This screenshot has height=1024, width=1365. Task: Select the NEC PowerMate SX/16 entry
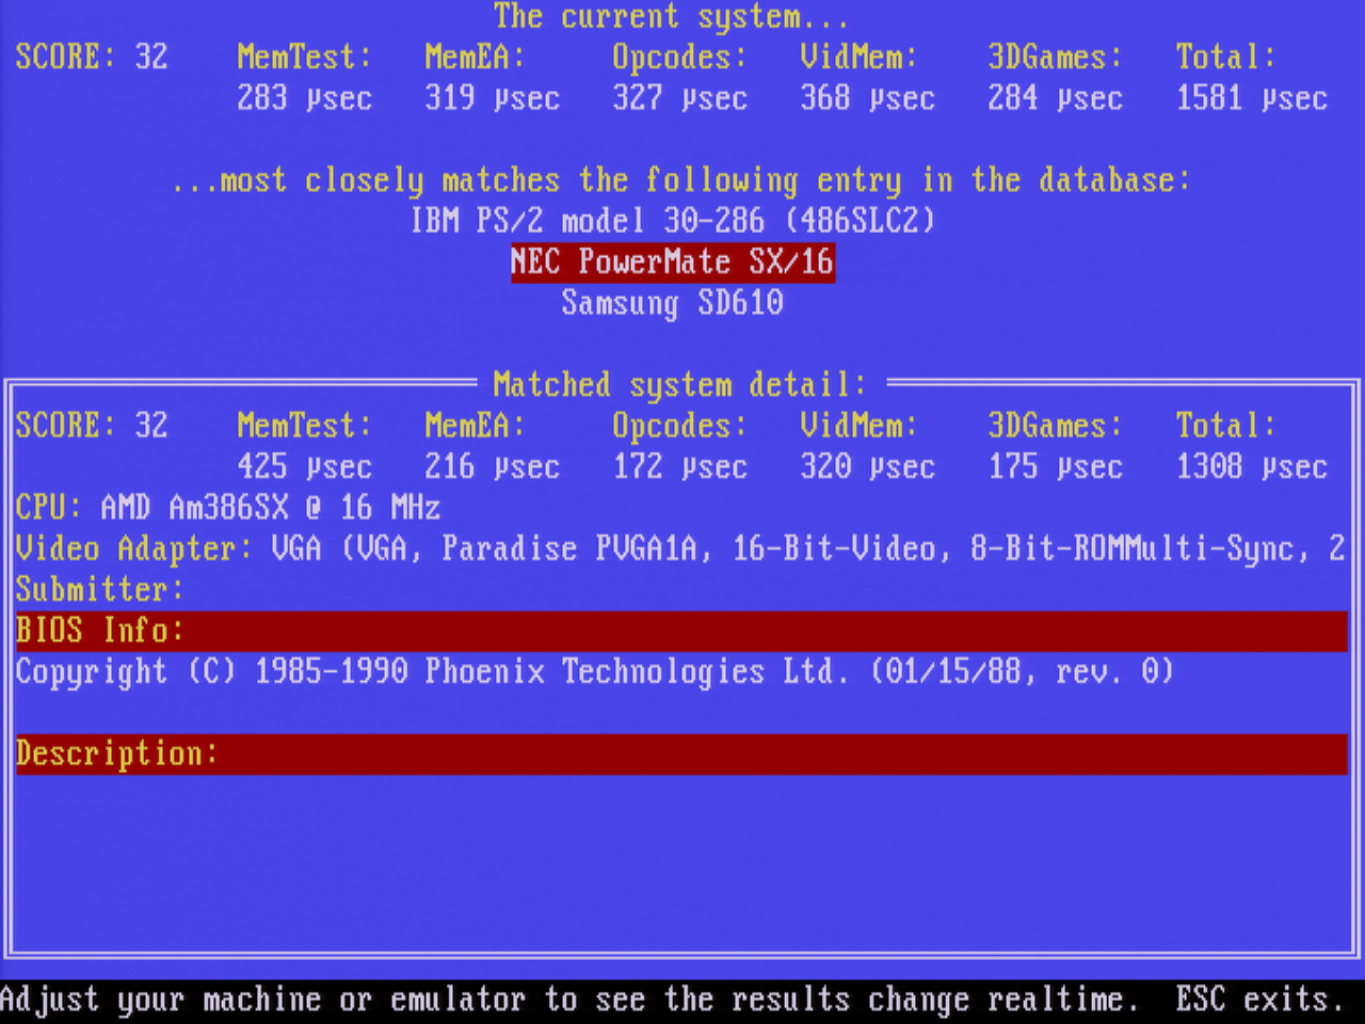pos(672,262)
